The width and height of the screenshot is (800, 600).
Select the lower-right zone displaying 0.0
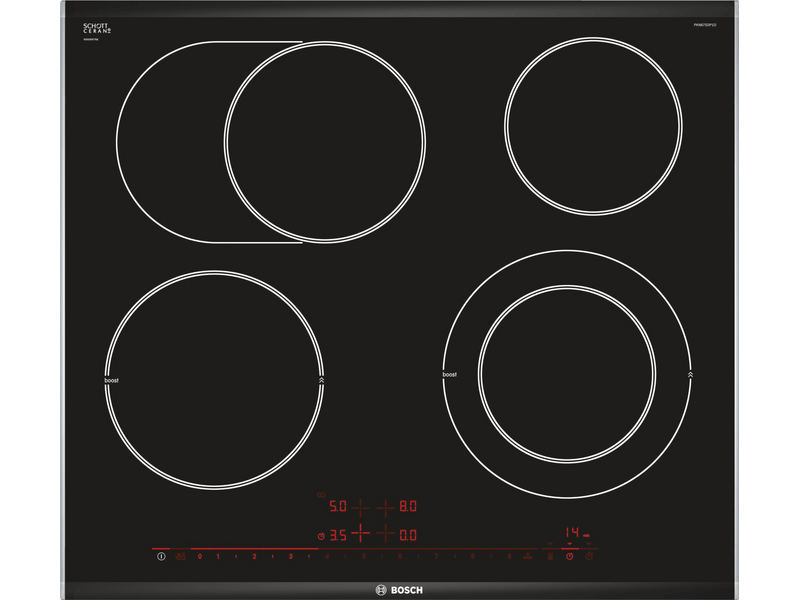(407, 536)
